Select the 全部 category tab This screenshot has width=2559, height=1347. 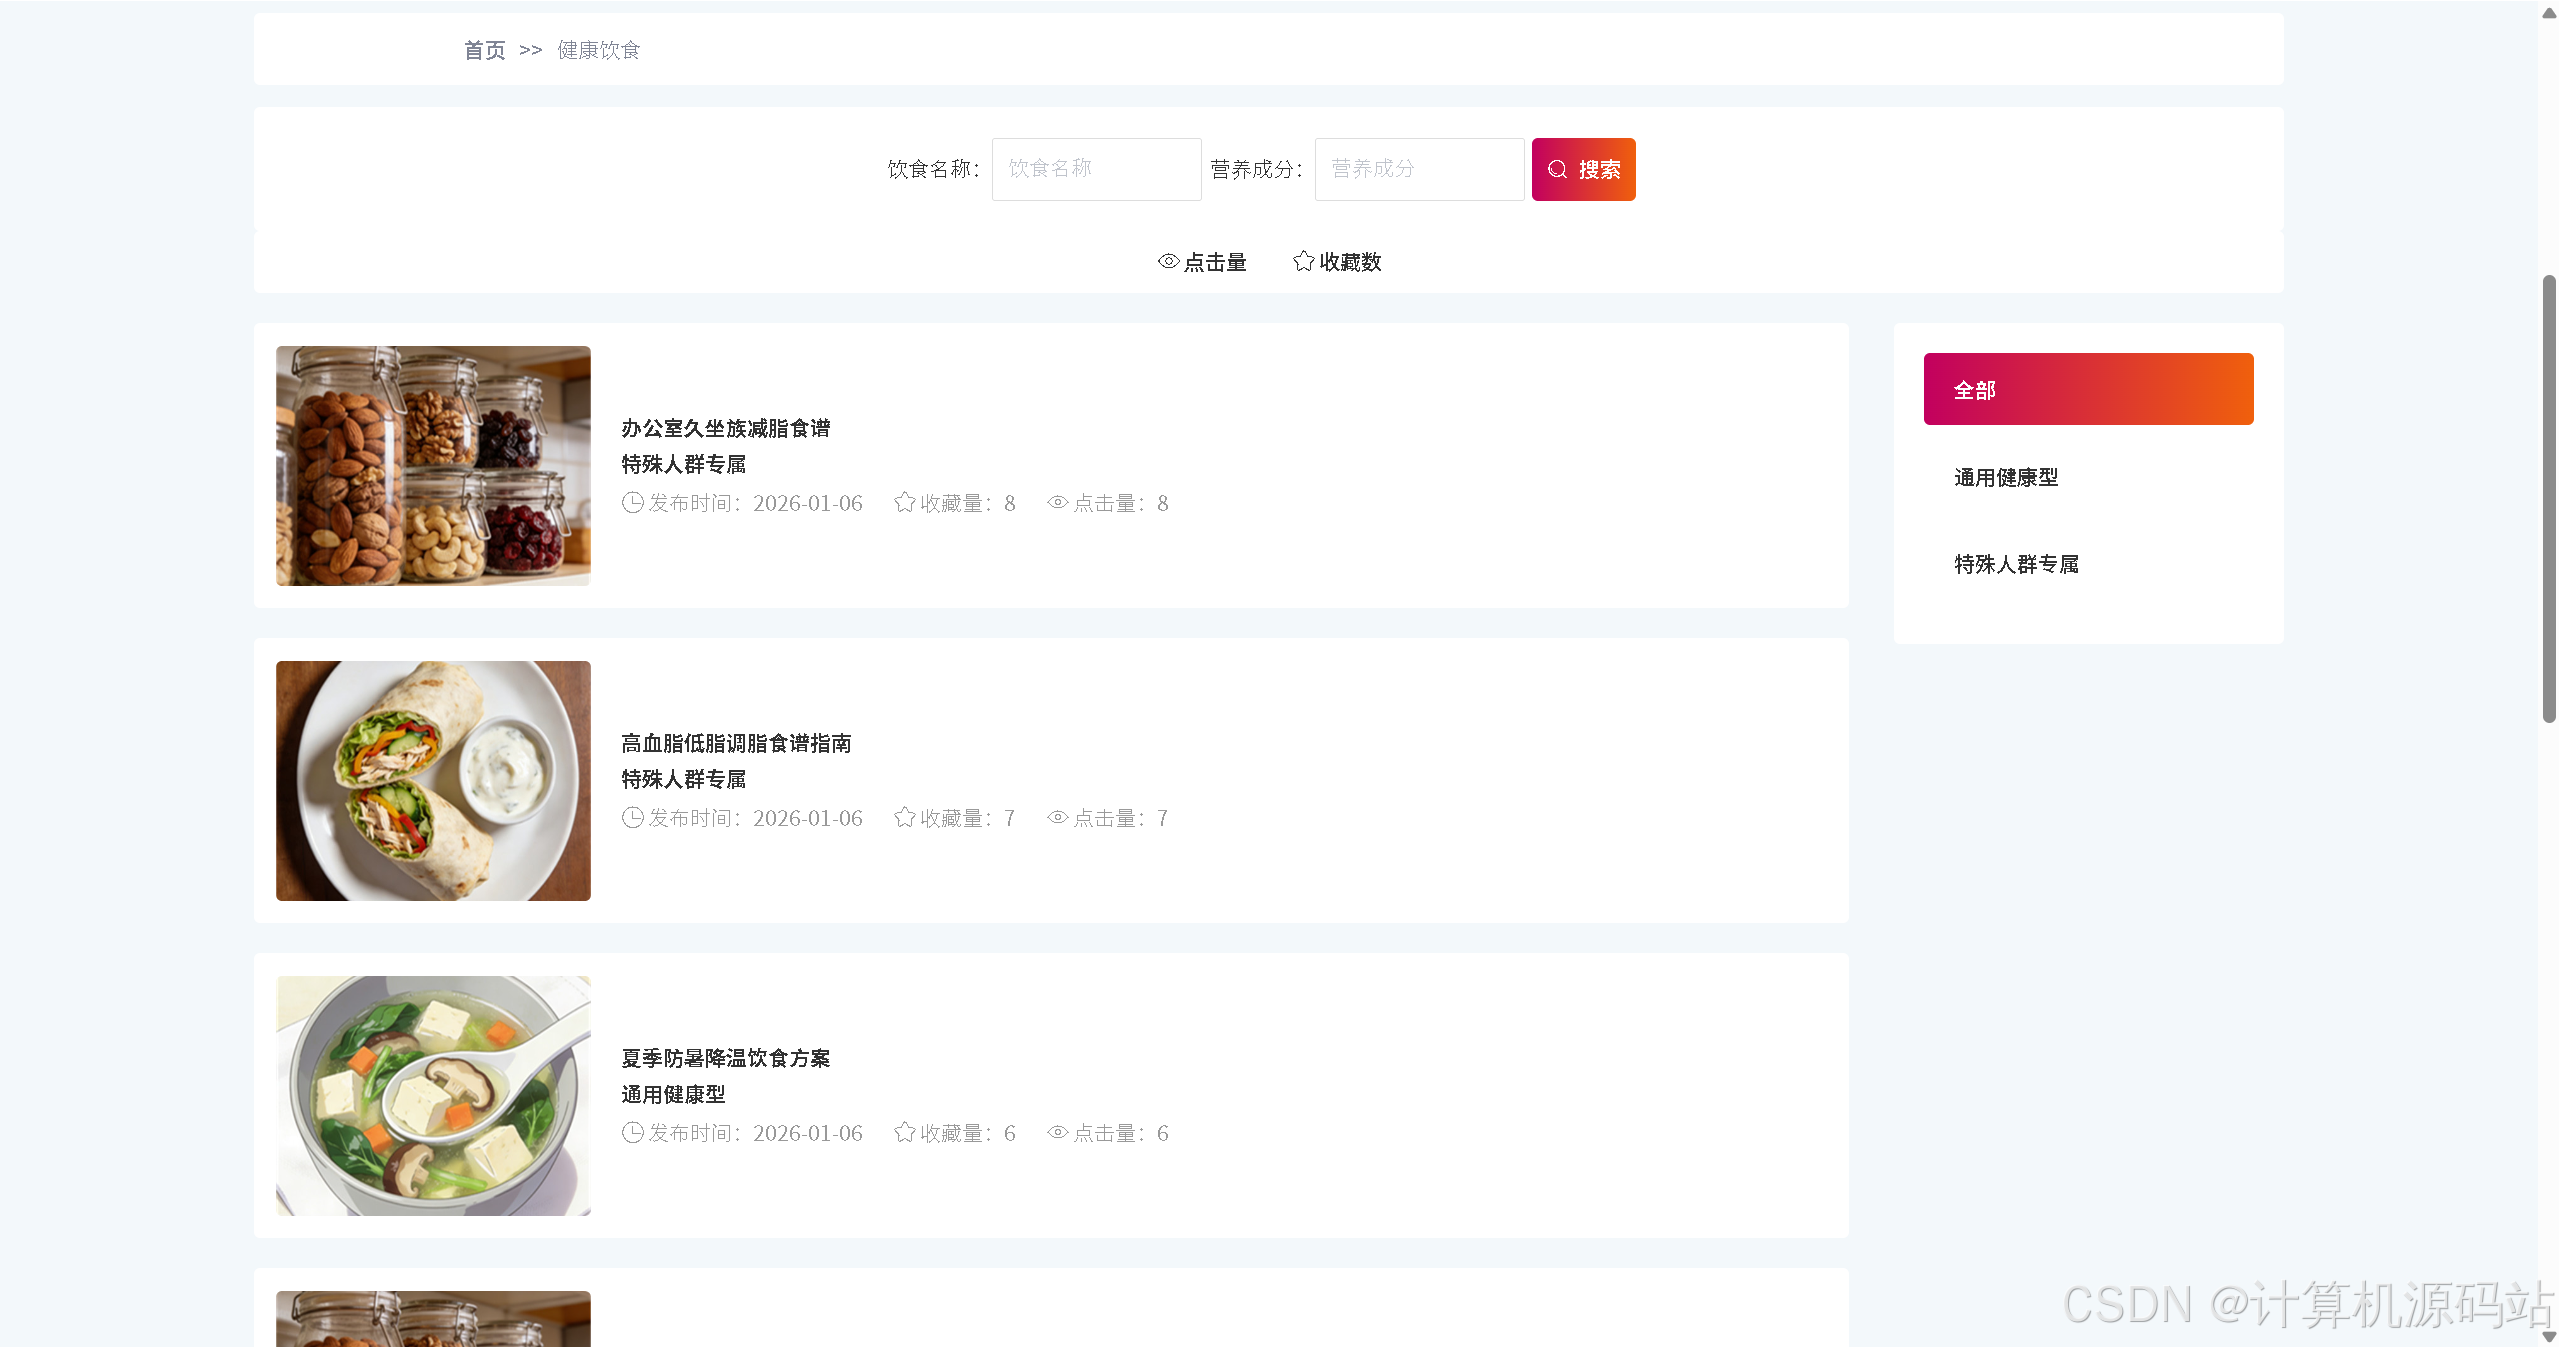point(2088,389)
